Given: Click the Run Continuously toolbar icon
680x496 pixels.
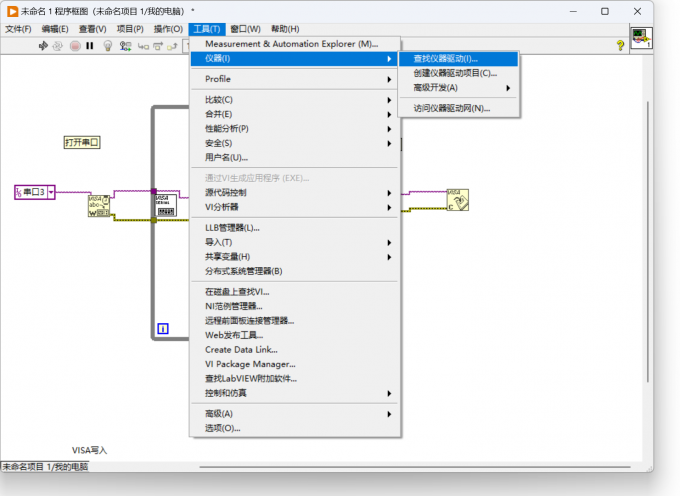Looking at the screenshot, I should pyautogui.click(x=58, y=46).
